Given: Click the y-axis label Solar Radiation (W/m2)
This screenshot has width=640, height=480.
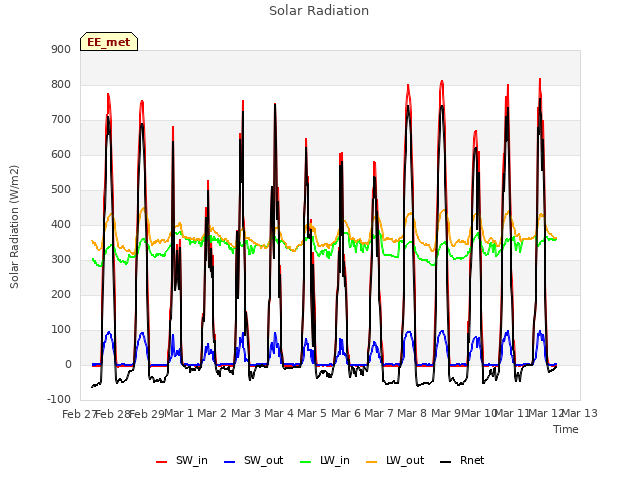Looking at the screenshot, I should pos(14,227).
